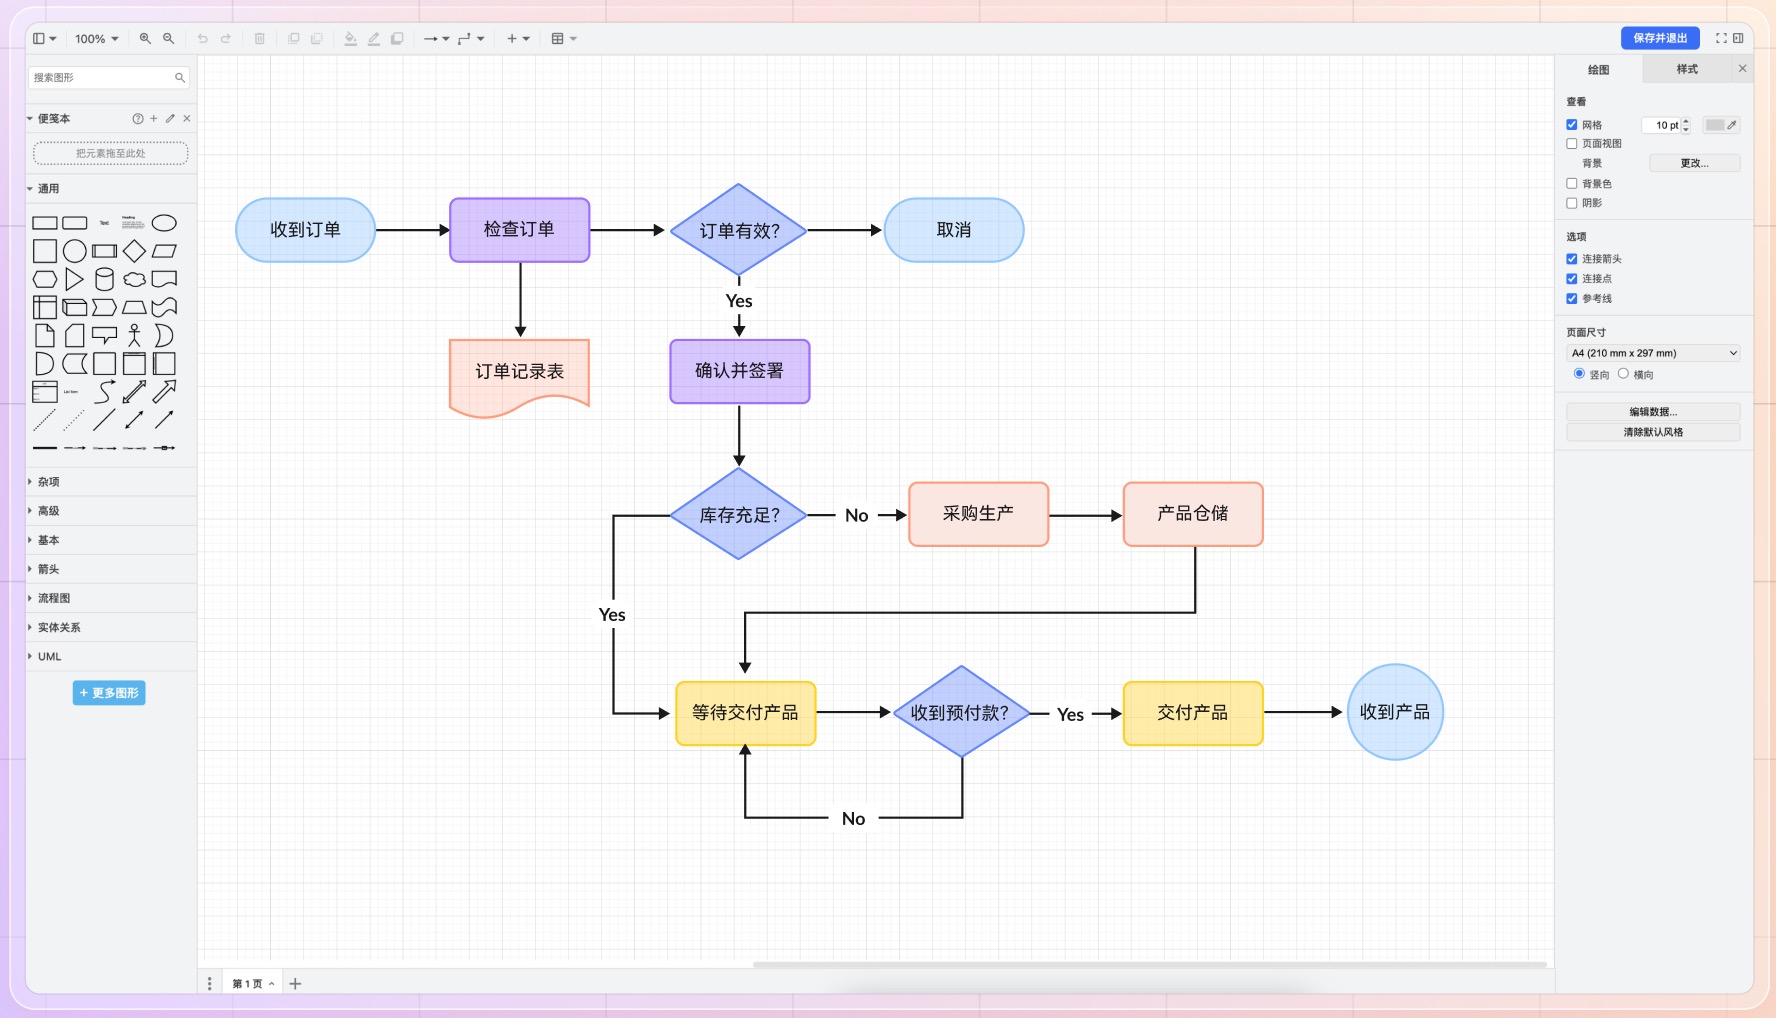Open the sidebar view layout dropdown
This screenshot has height=1018, width=1776.
click(44, 39)
